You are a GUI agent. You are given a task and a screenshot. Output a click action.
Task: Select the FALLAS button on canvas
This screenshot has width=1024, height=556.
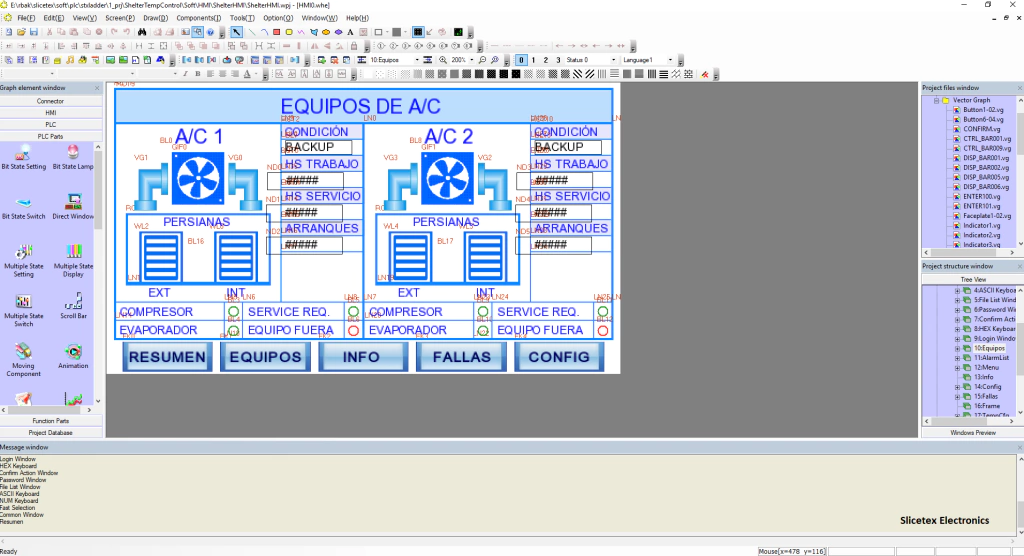point(462,357)
